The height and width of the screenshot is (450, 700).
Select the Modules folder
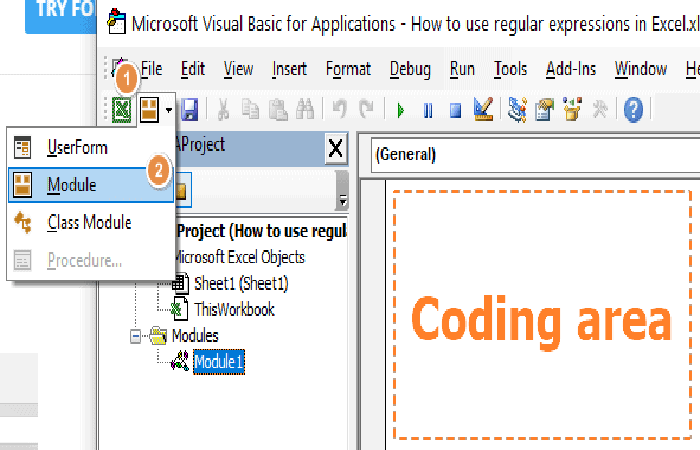195,336
